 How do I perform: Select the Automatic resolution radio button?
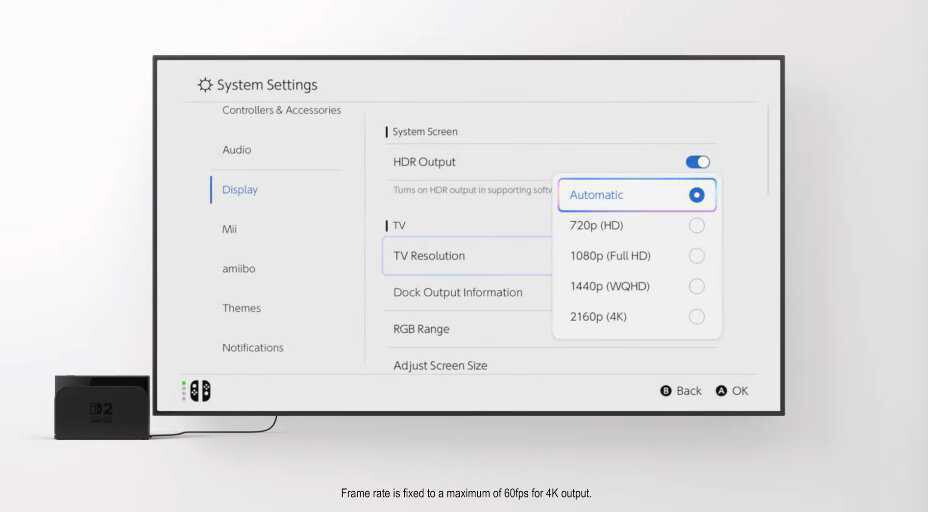(x=696, y=195)
